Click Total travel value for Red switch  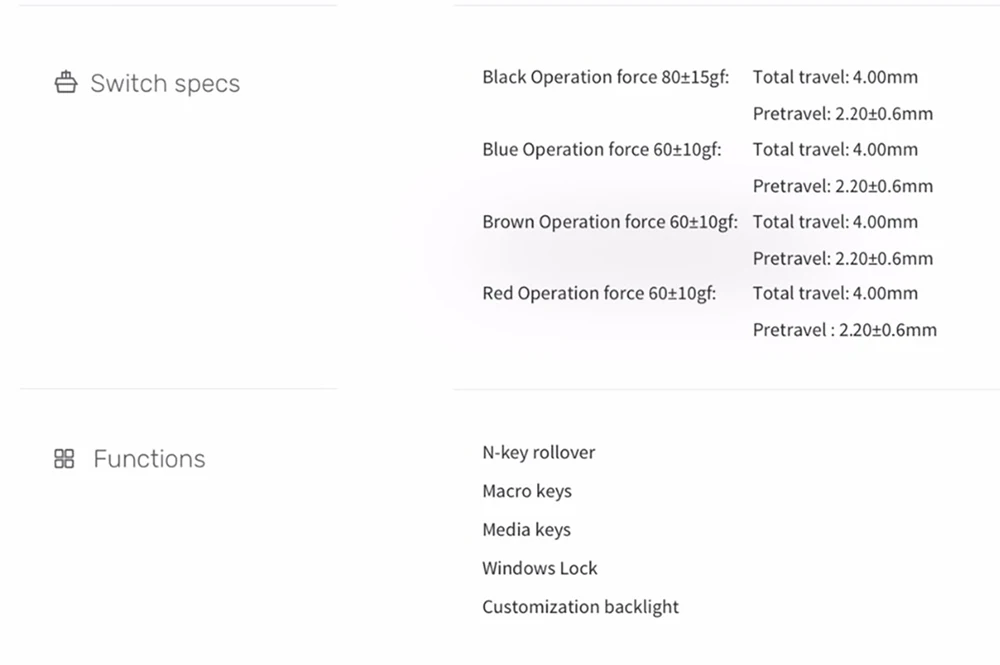click(x=835, y=293)
